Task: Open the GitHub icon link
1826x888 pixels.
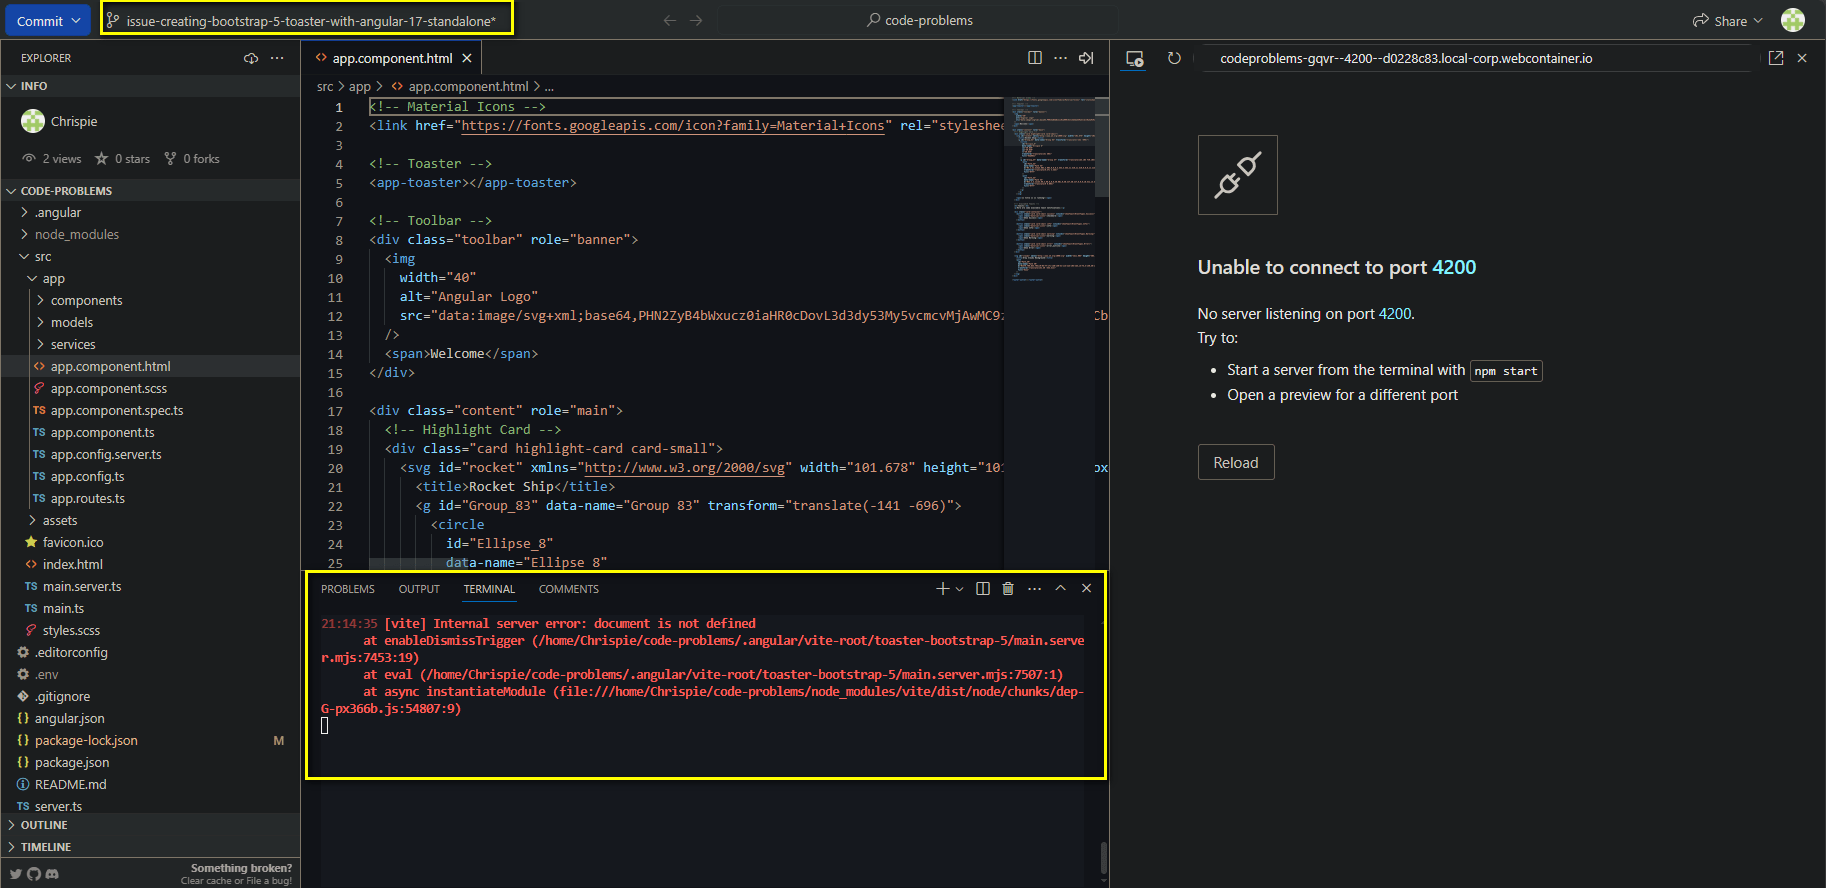Action: tap(34, 874)
